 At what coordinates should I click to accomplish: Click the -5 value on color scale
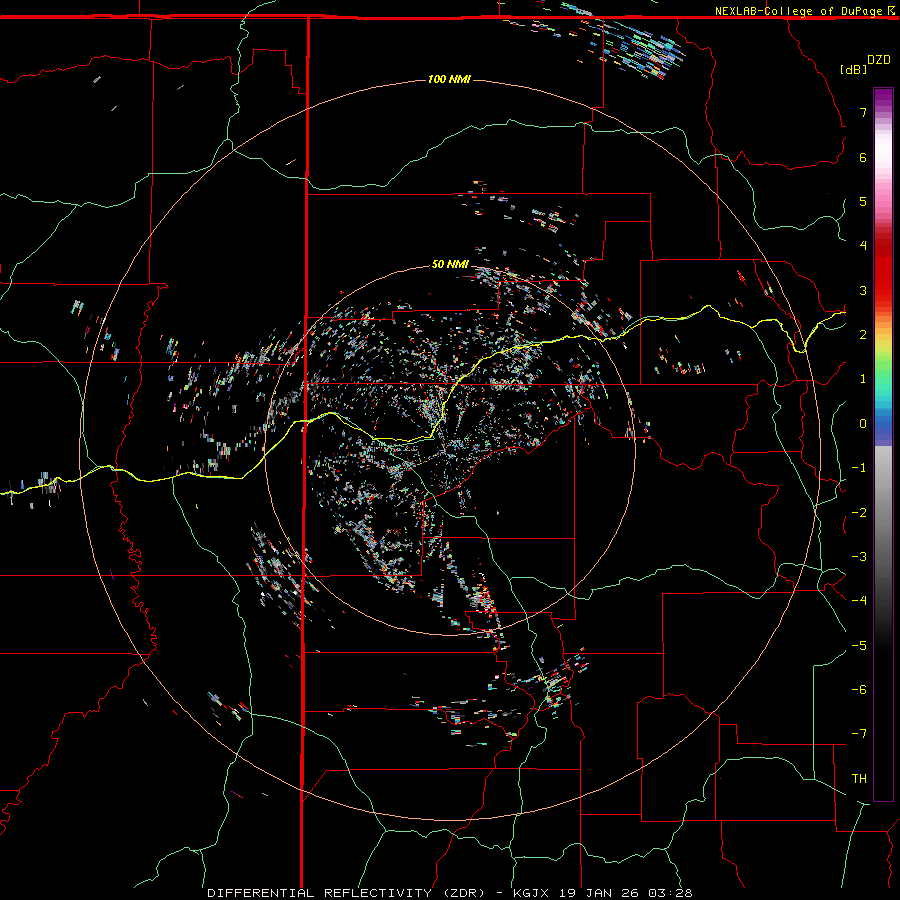(x=859, y=646)
